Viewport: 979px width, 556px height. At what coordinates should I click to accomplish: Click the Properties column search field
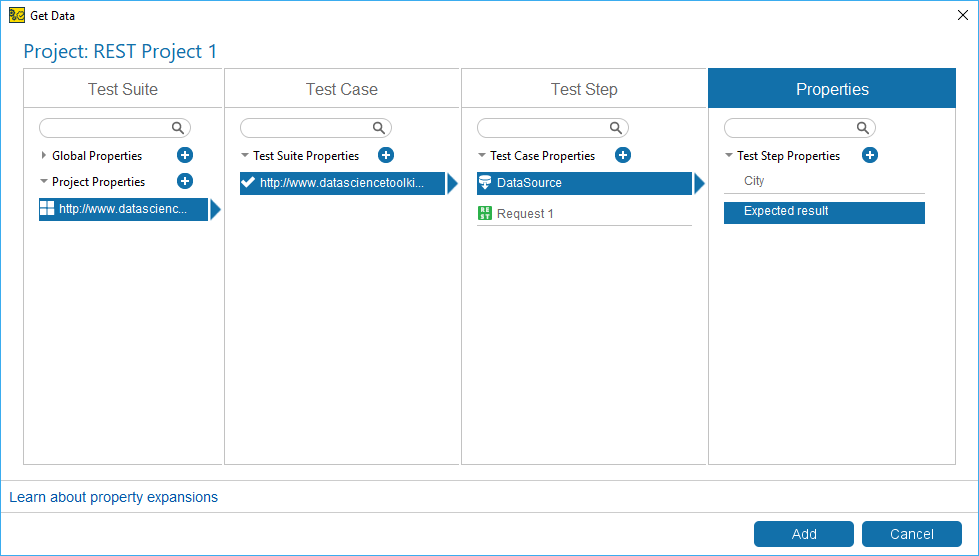[790, 128]
